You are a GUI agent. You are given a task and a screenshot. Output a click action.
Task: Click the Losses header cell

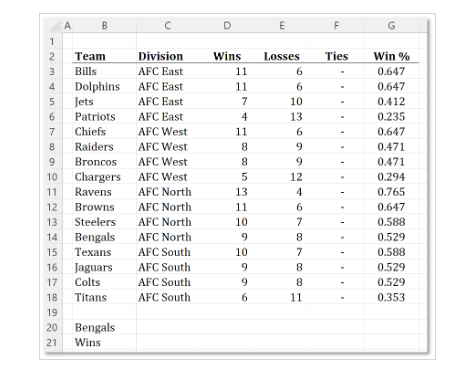coord(282,56)
